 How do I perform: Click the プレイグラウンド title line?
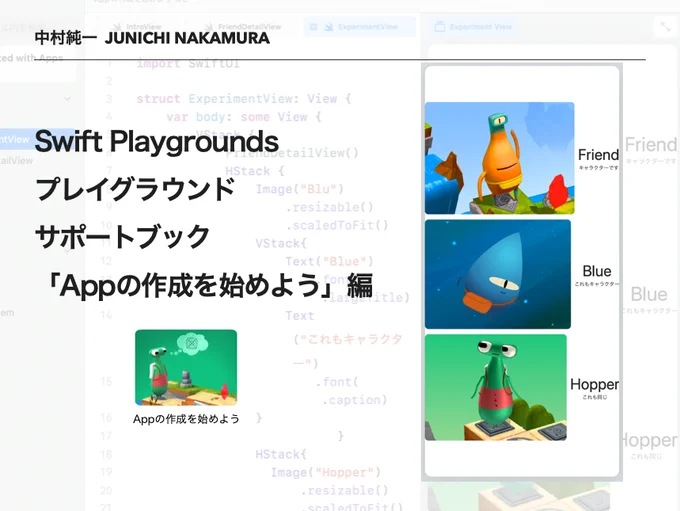point(135,189)
